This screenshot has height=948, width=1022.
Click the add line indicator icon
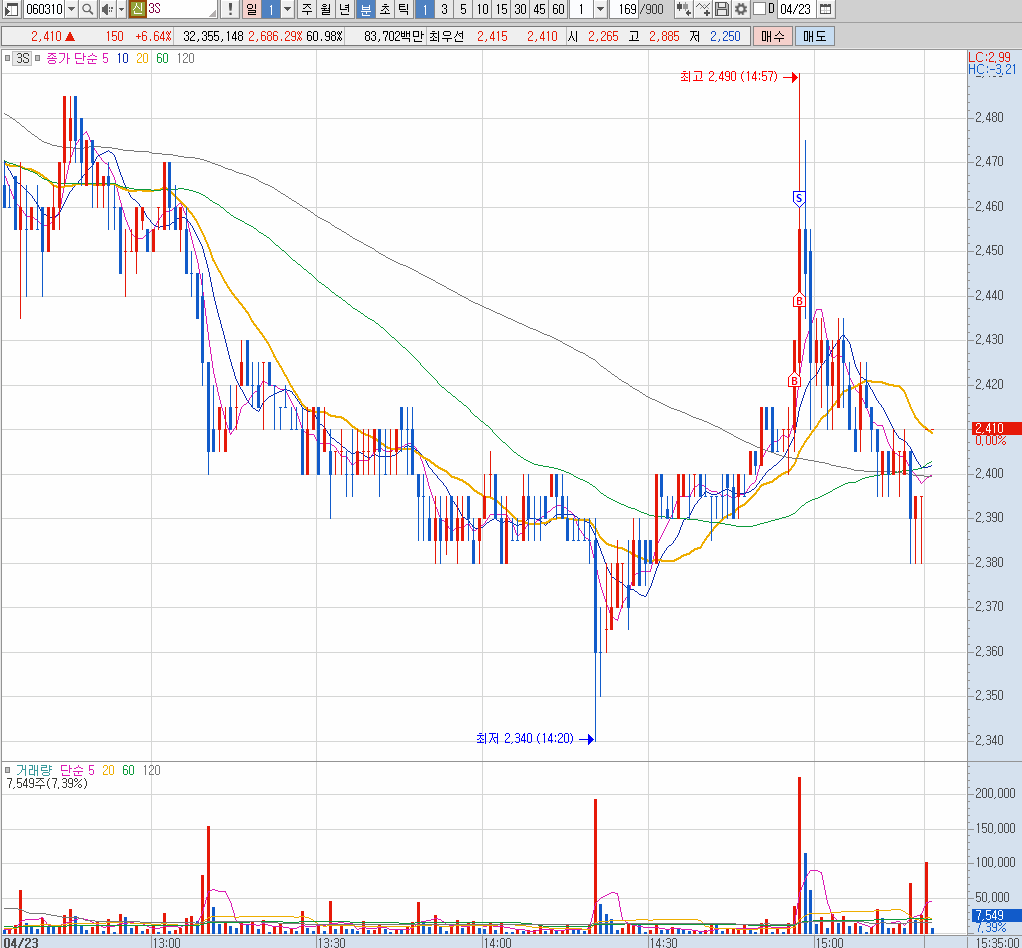tap(703, 10)
